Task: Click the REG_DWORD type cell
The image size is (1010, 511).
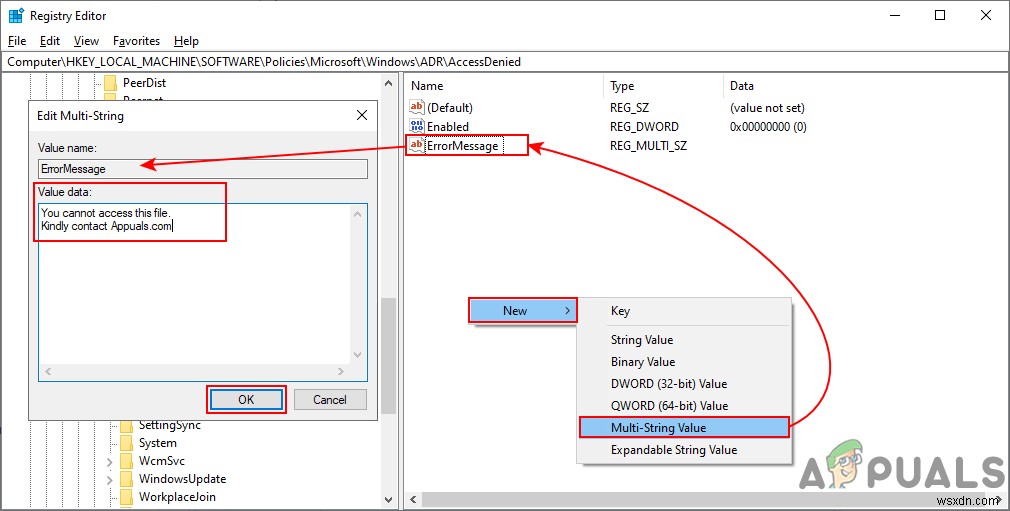Action: [x=643, y=126]
